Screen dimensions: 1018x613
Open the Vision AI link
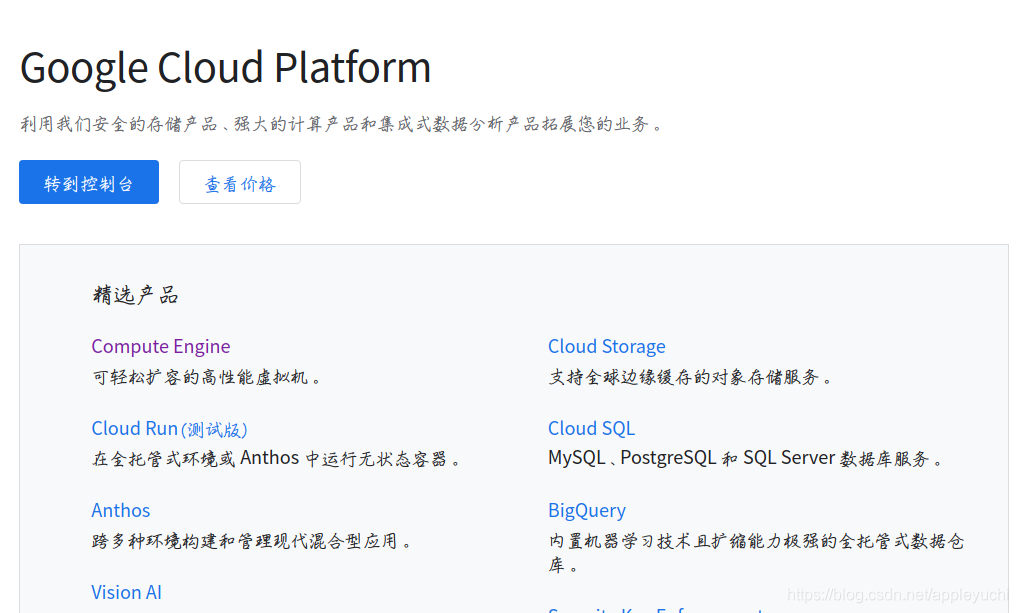[127, 592]
